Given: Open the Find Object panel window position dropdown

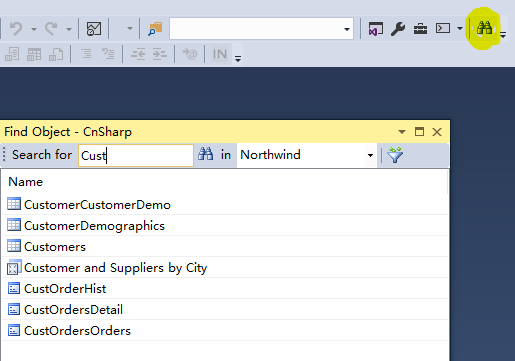Looking at the screenshot, I should tap(402, 132).
